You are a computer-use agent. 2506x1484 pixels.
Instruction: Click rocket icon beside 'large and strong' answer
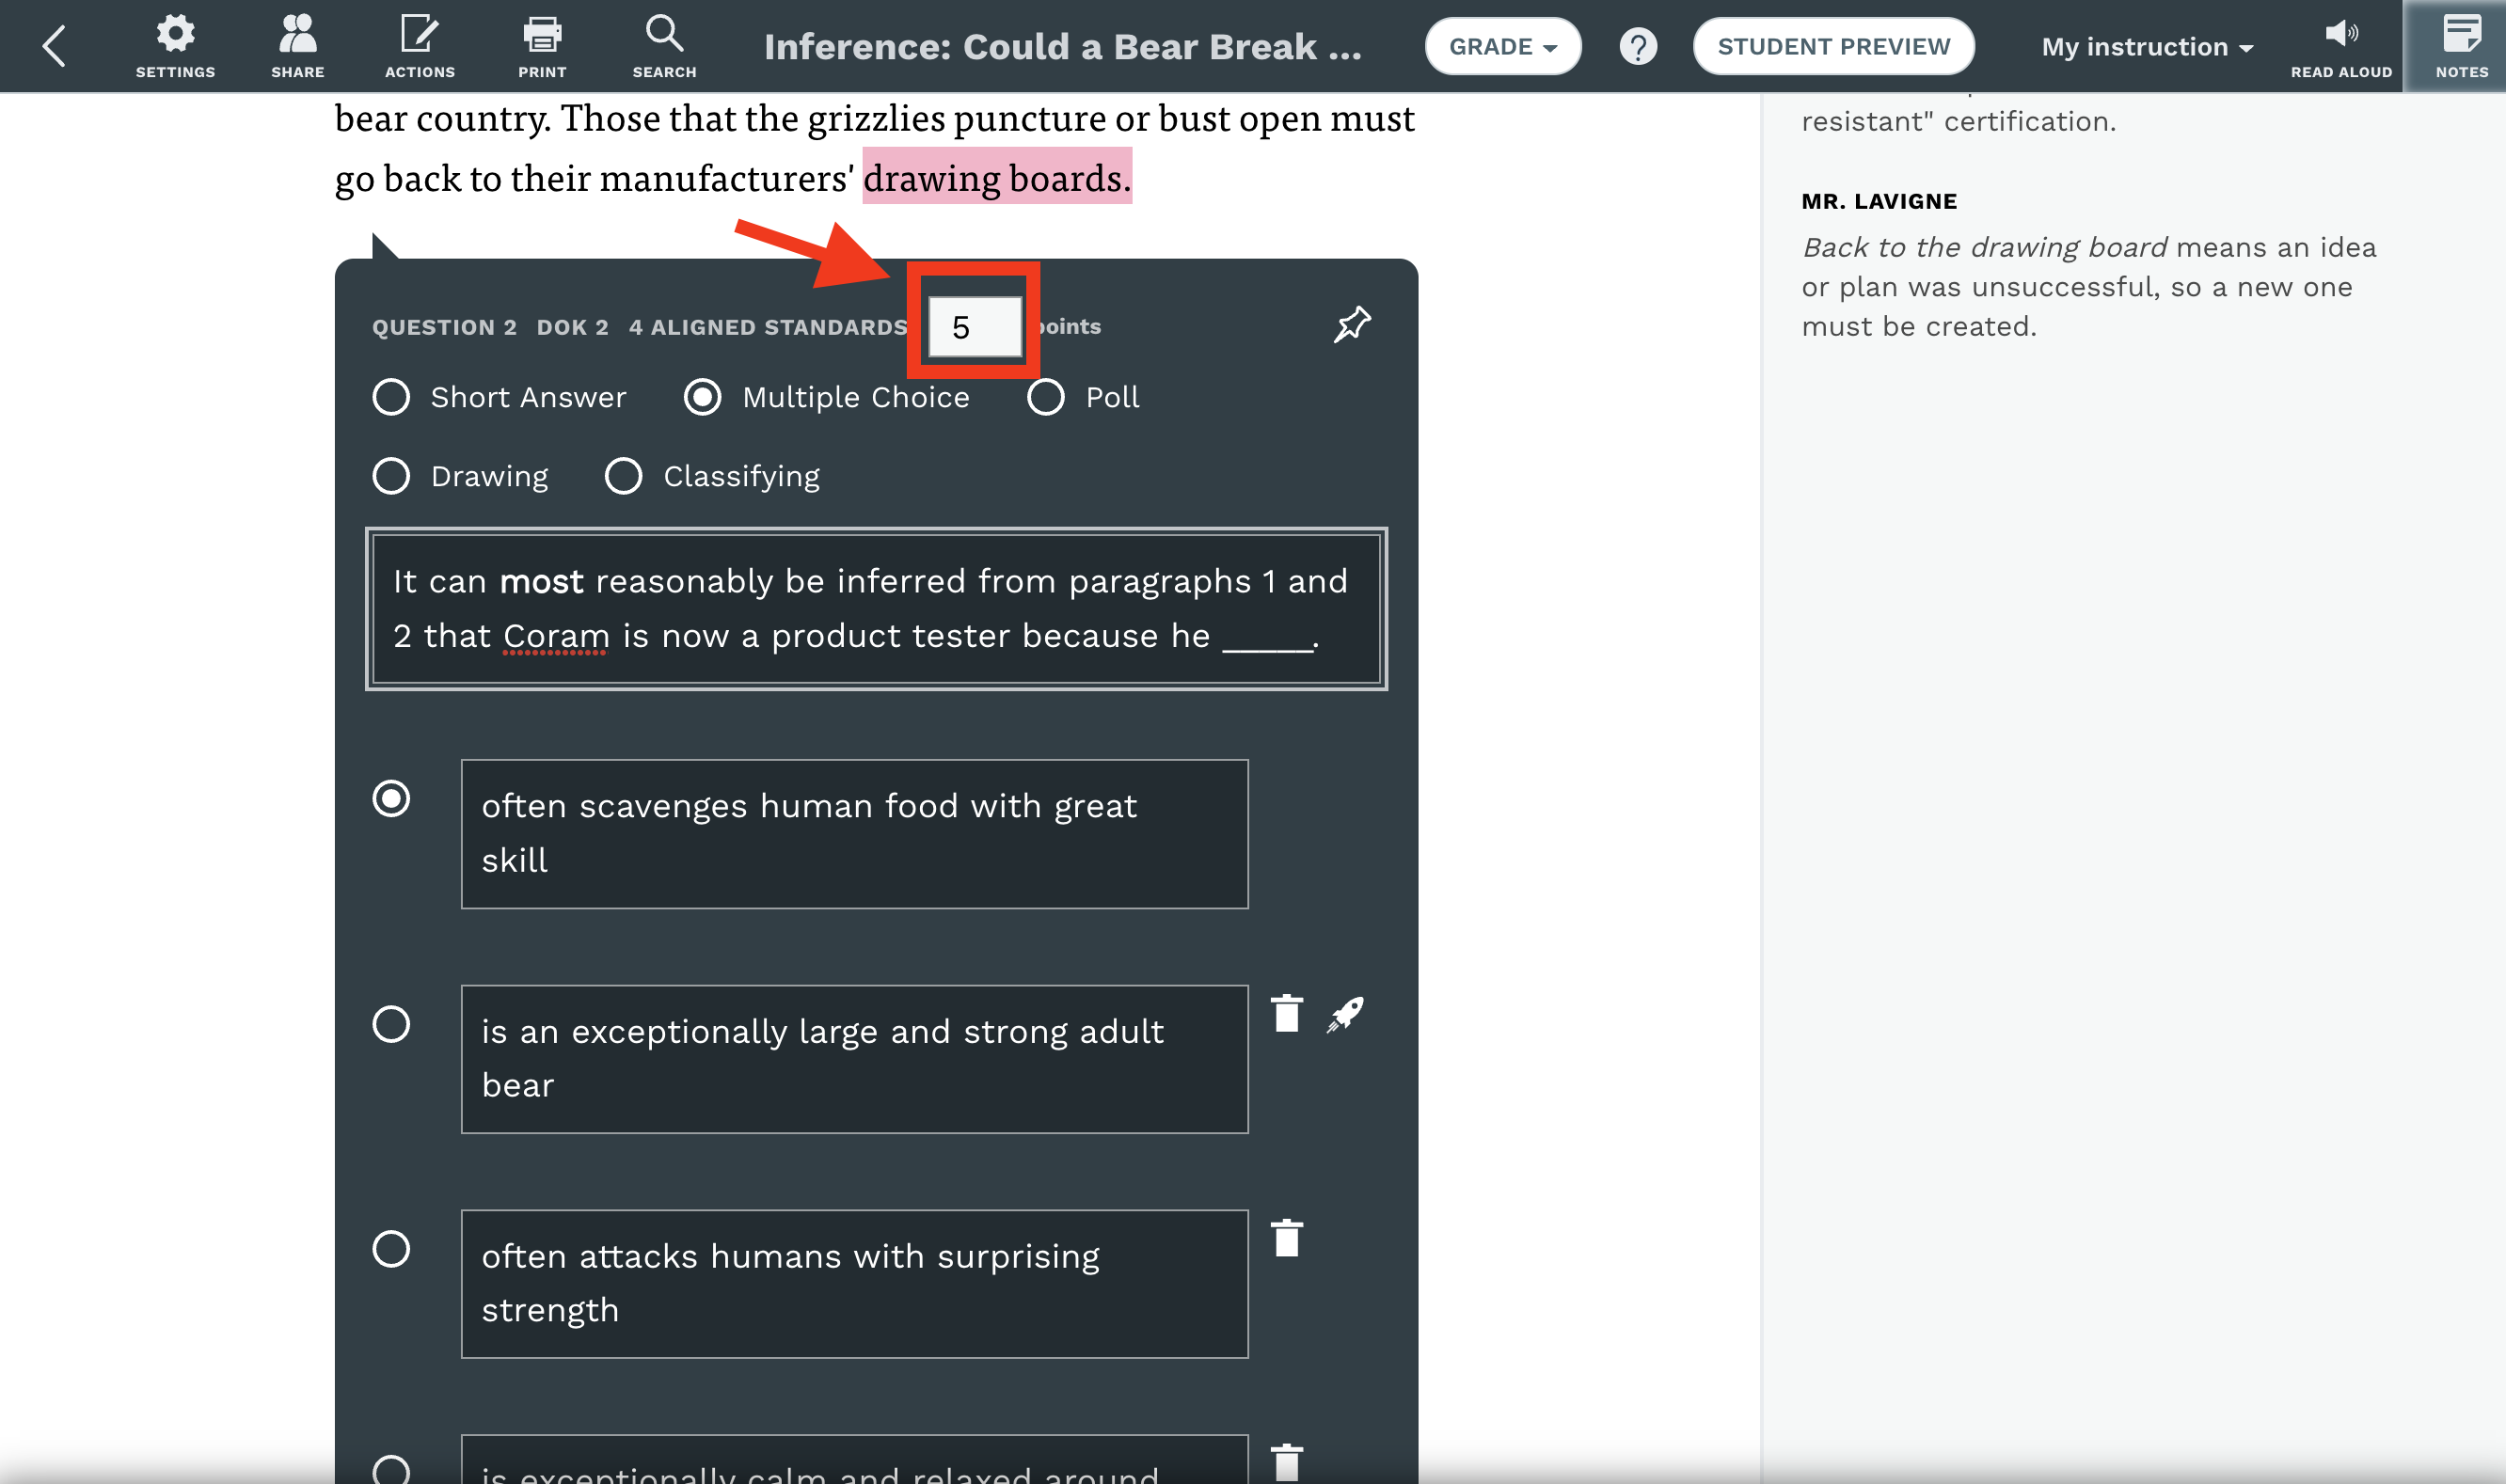(1346, 1014)
